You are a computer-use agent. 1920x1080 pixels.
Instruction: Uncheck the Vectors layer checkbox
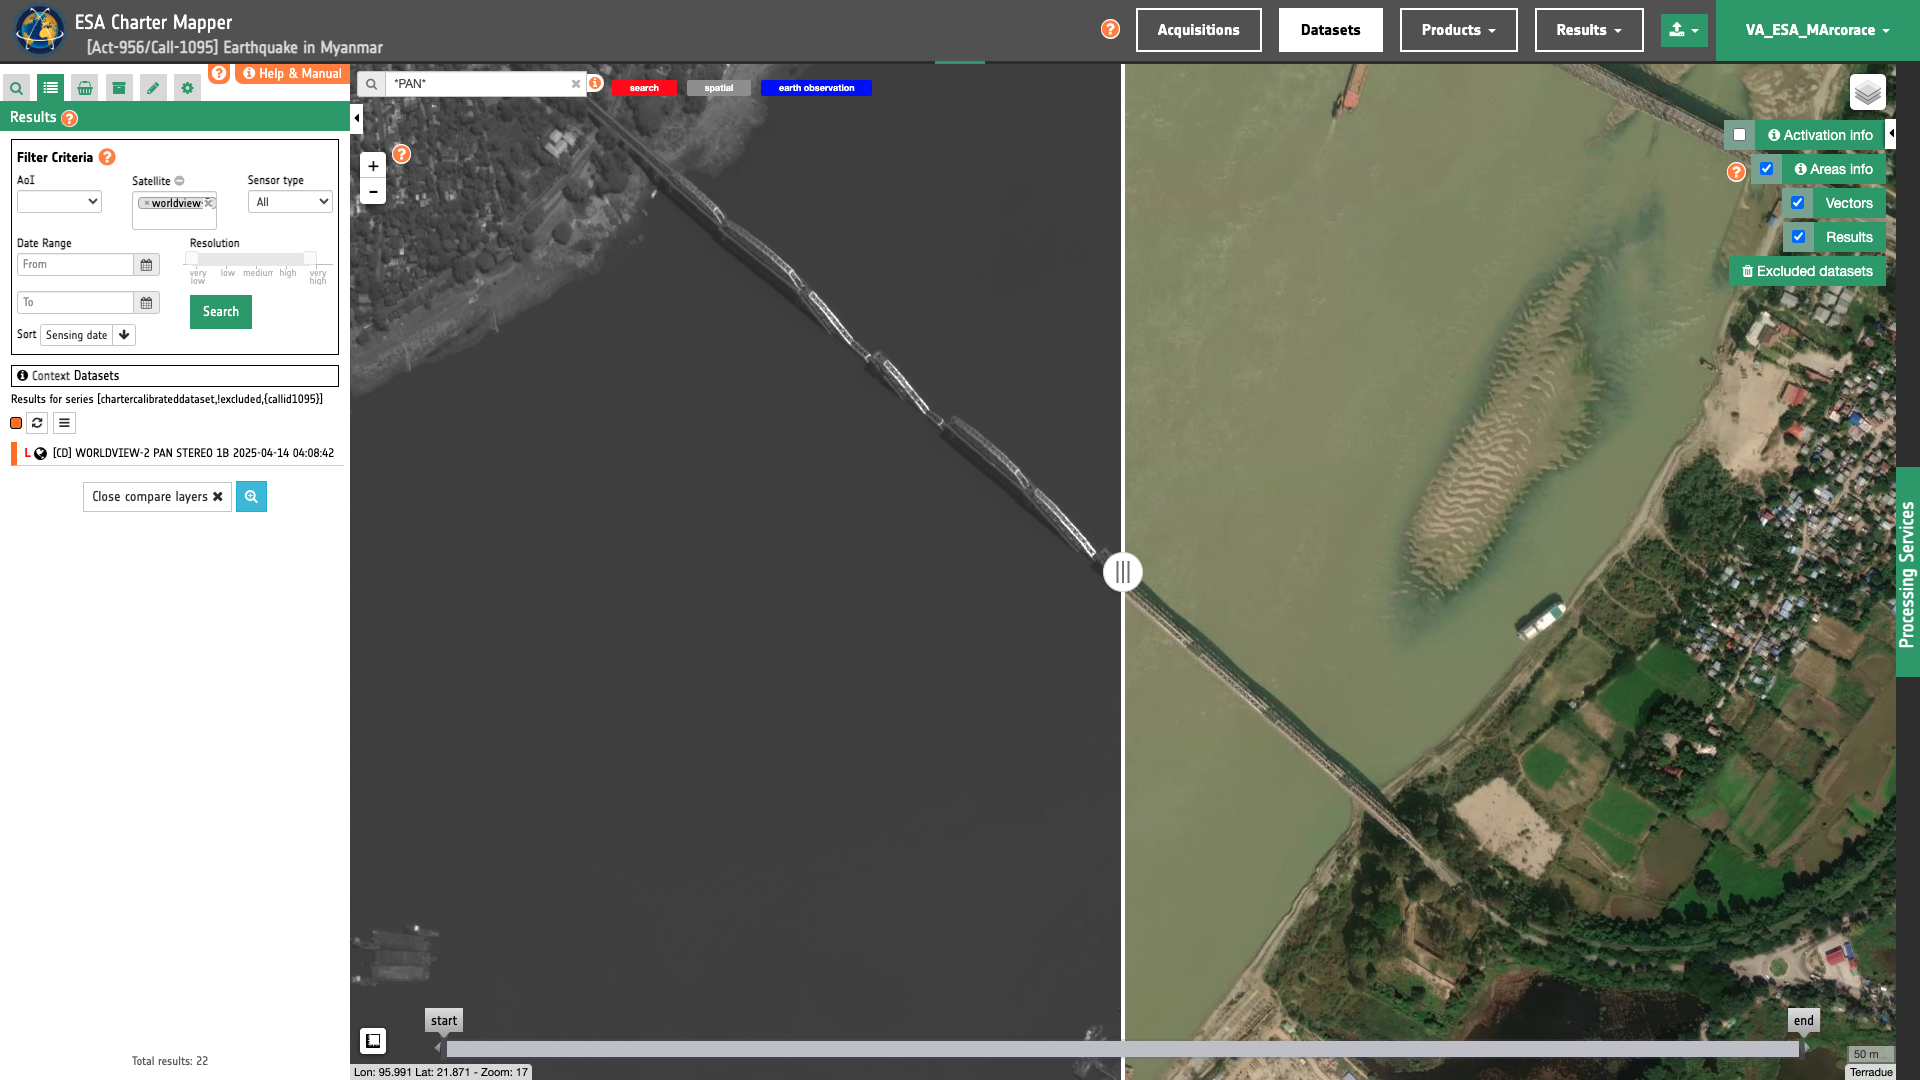(1797, 203)
